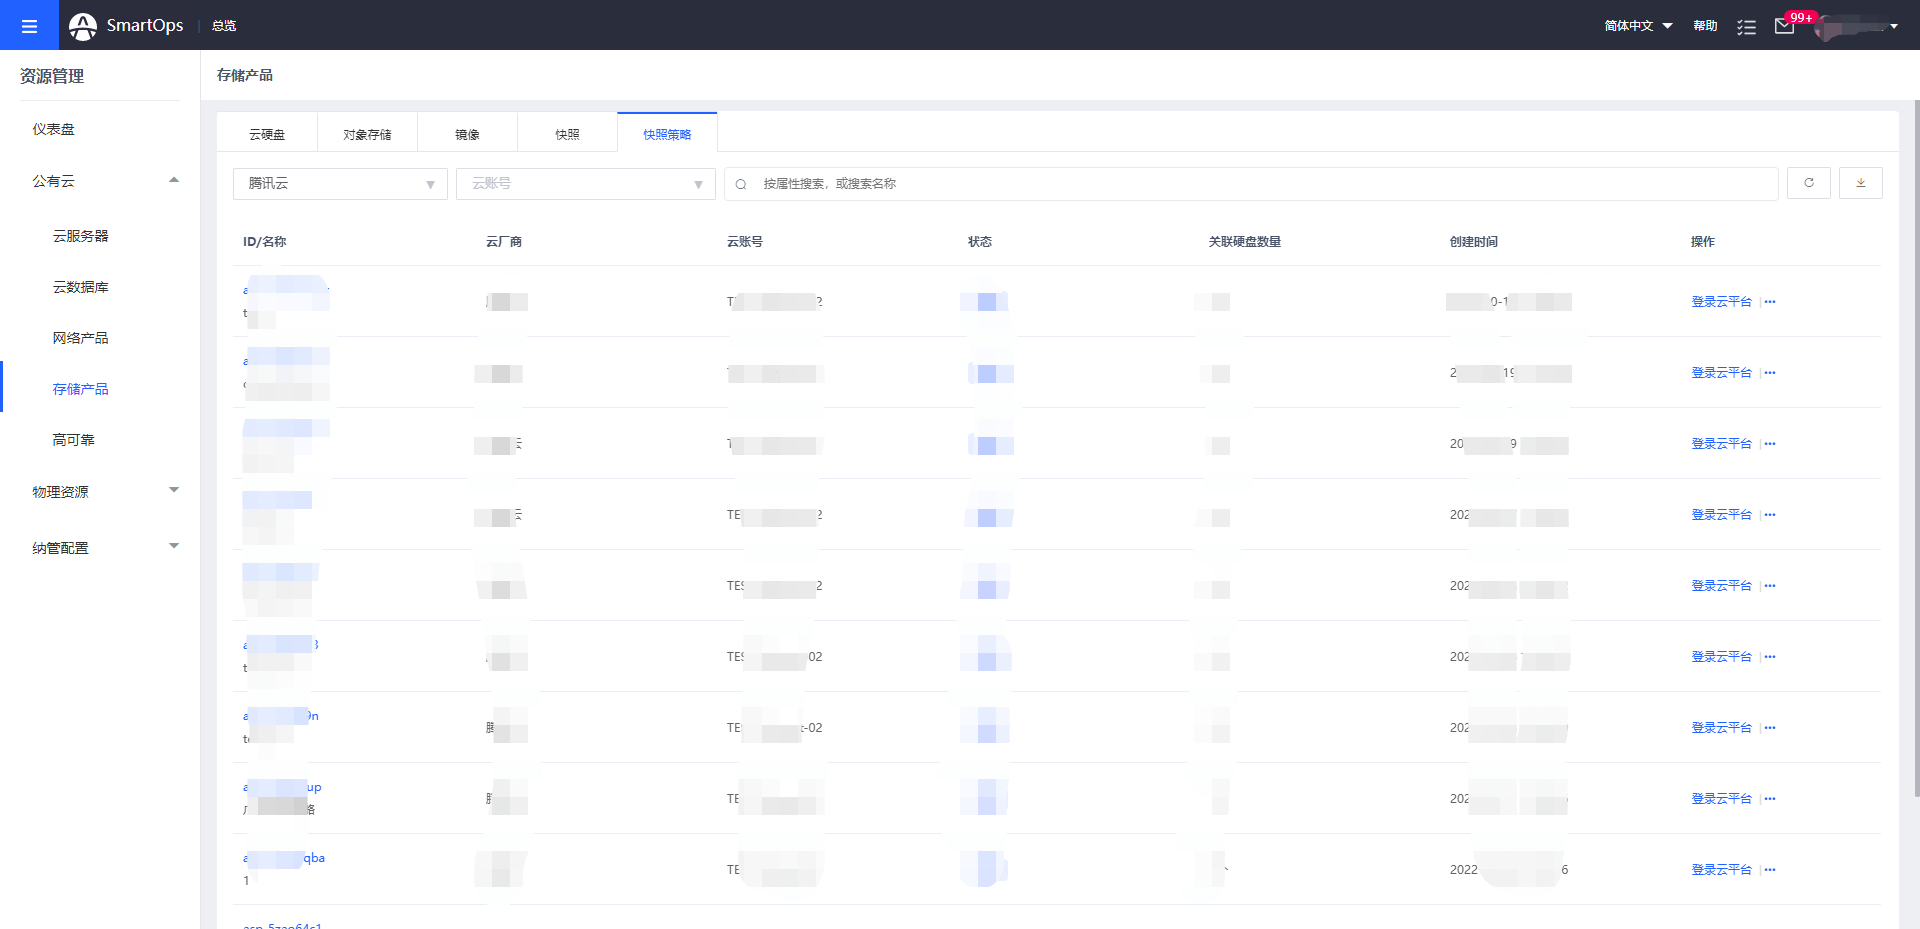Image resolution: width=1920 pixels, height=929 pixels.
Task: Click 帮助 help link in header
Action: coord(1705,26)
